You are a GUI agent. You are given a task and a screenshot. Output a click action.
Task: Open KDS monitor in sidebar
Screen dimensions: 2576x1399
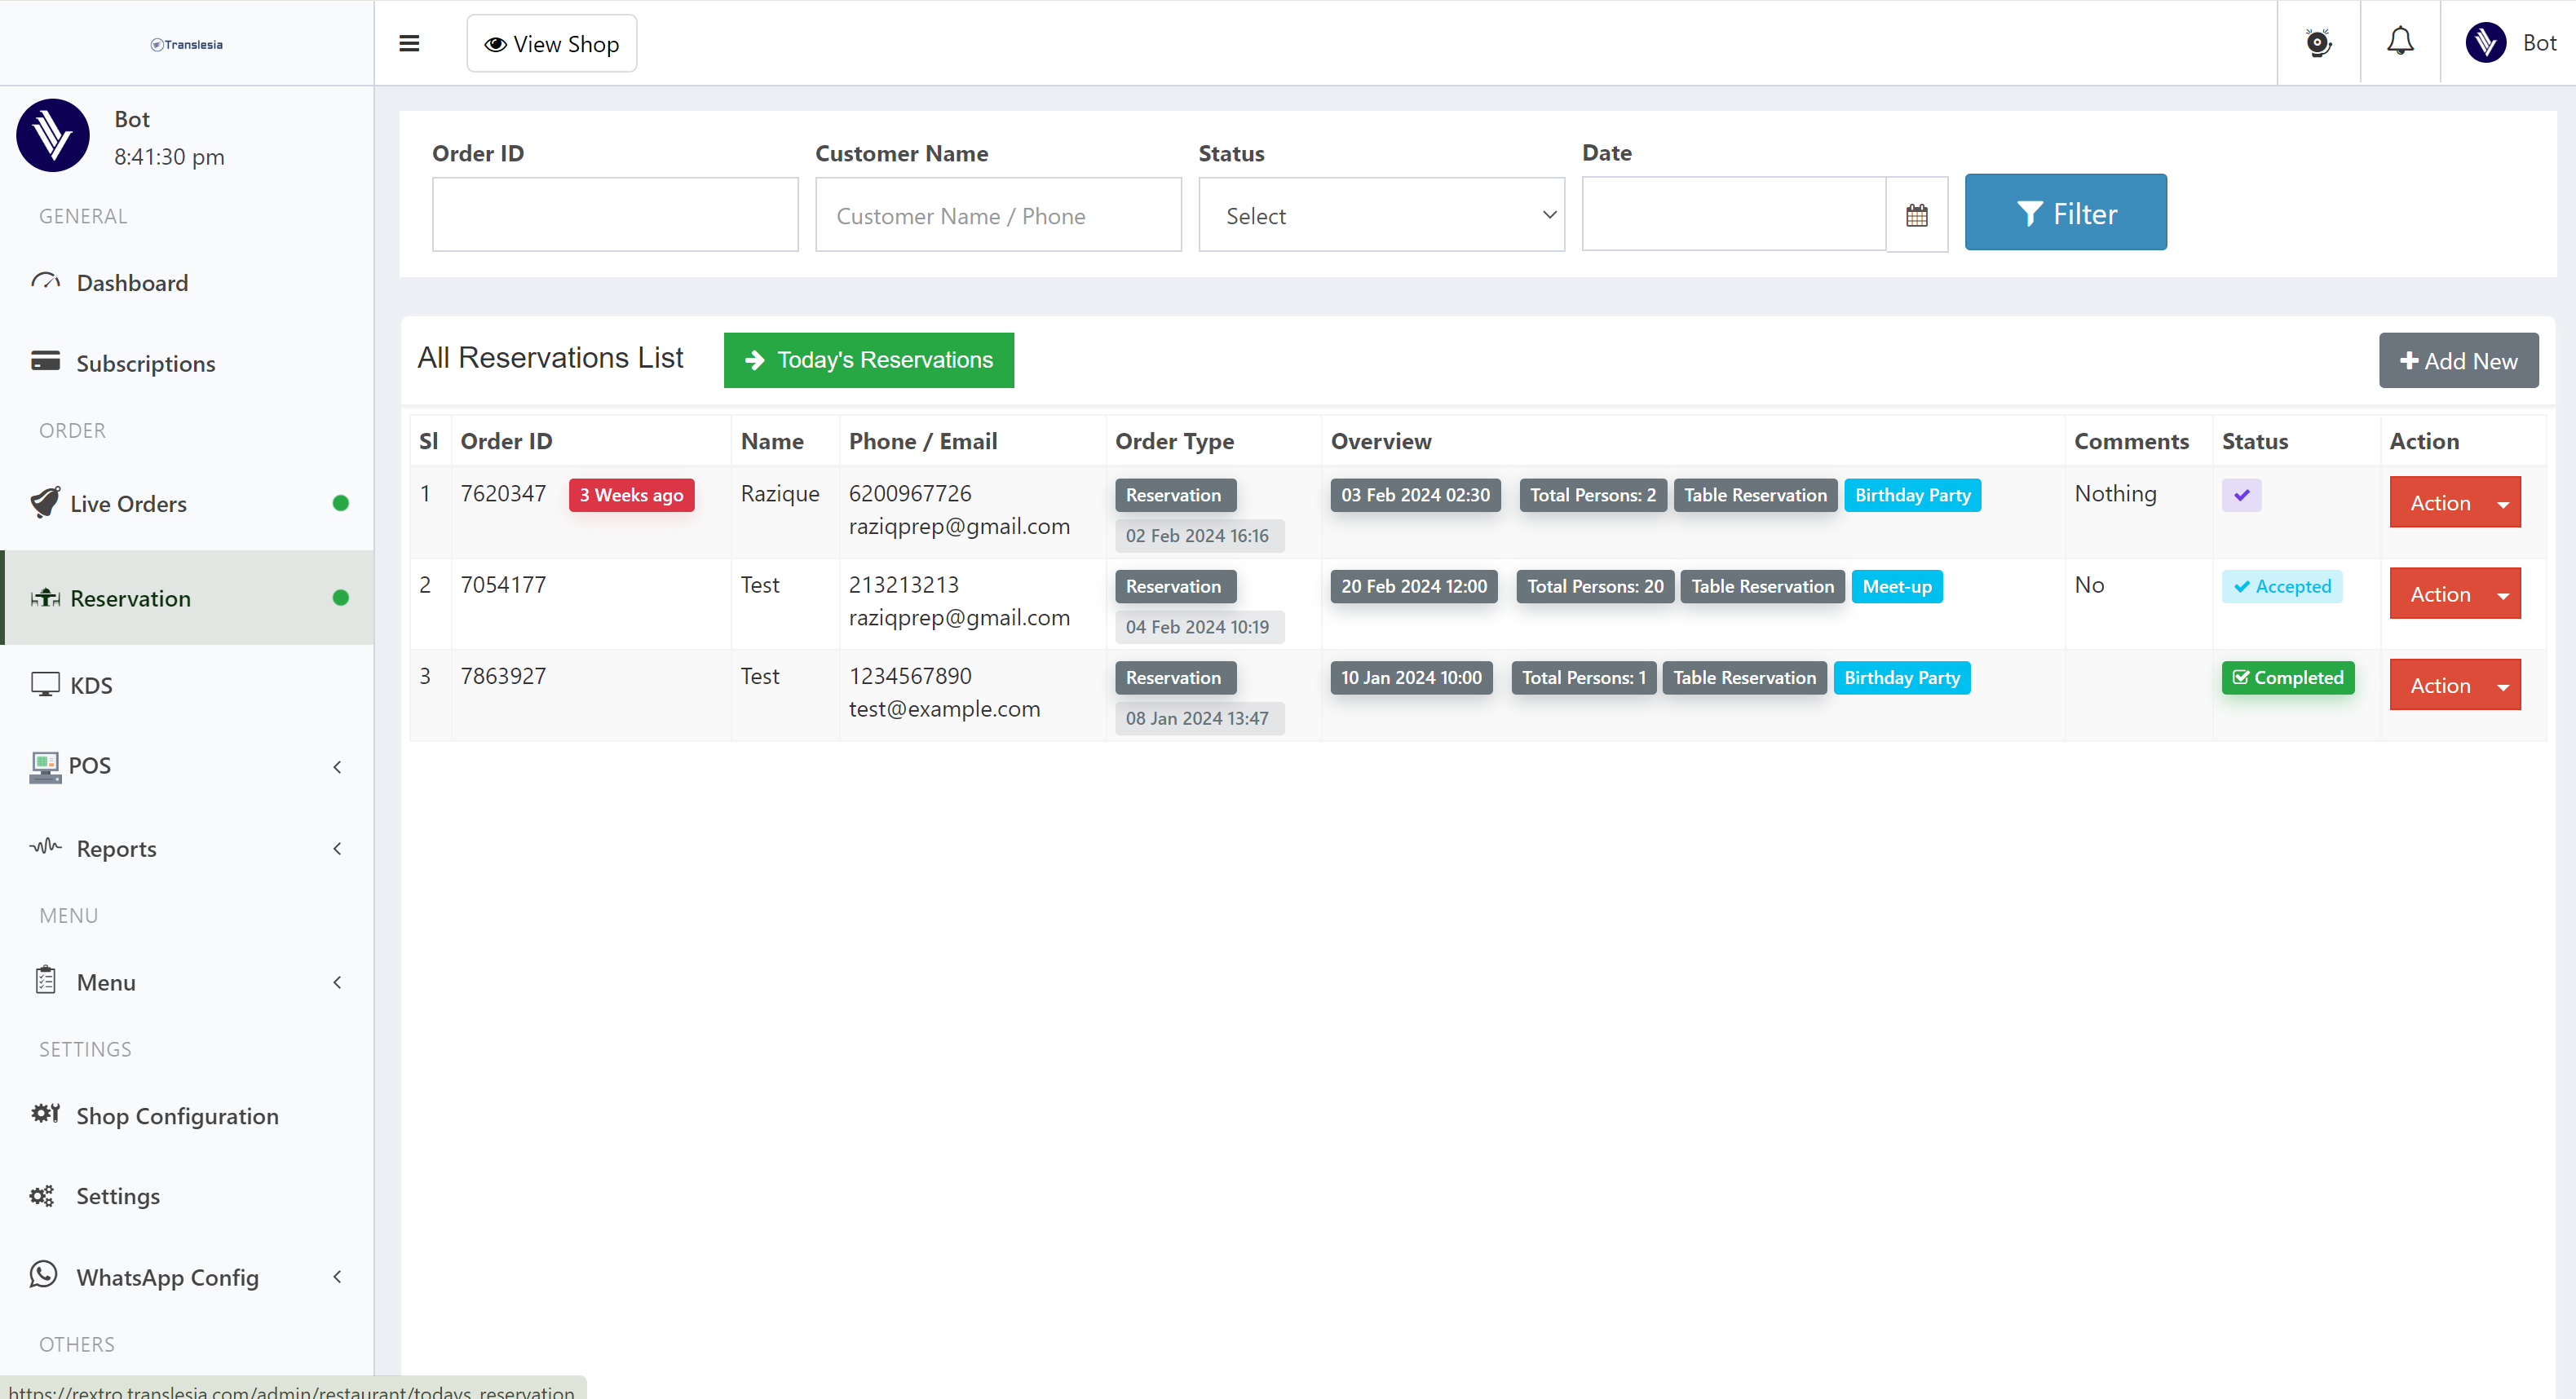(x=91, y=685)
